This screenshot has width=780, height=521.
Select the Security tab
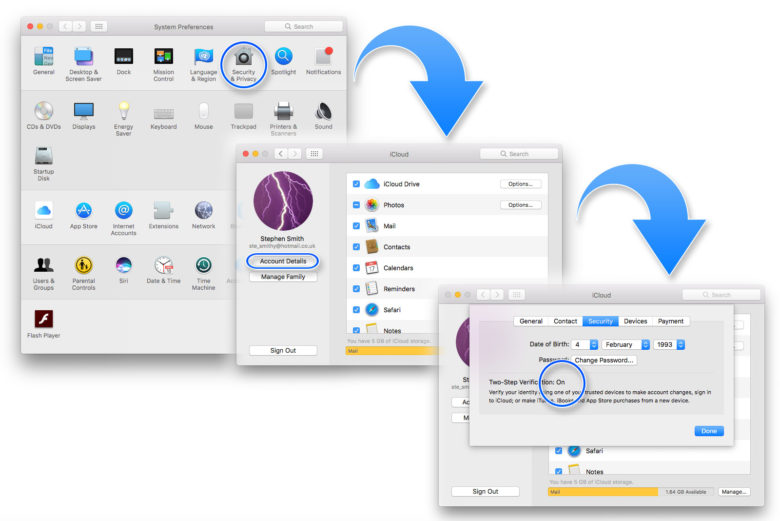click(600, 321)
